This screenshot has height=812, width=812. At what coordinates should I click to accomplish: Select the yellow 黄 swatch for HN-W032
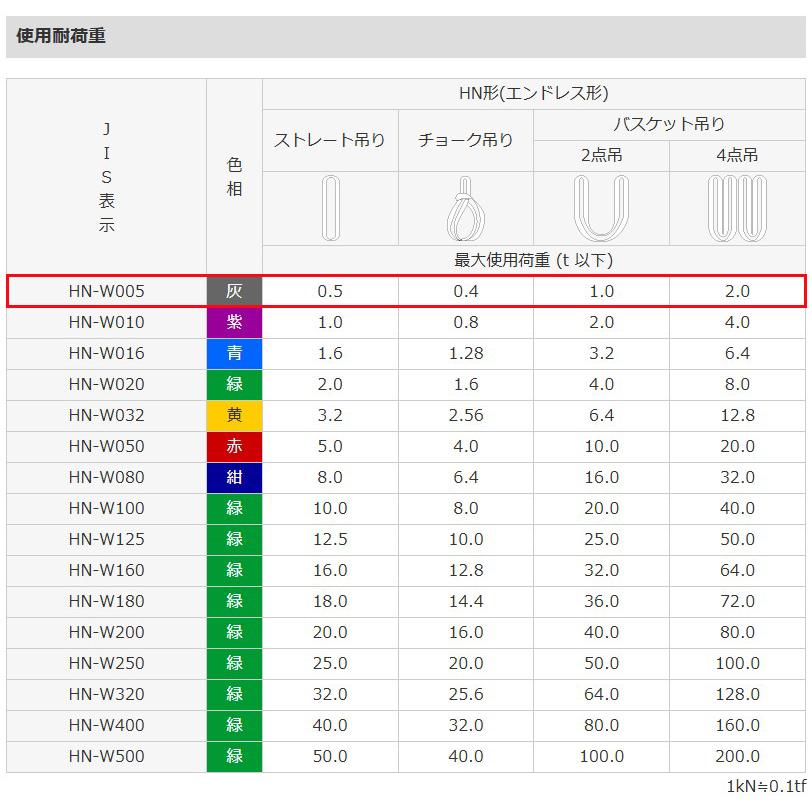point(234,415)
